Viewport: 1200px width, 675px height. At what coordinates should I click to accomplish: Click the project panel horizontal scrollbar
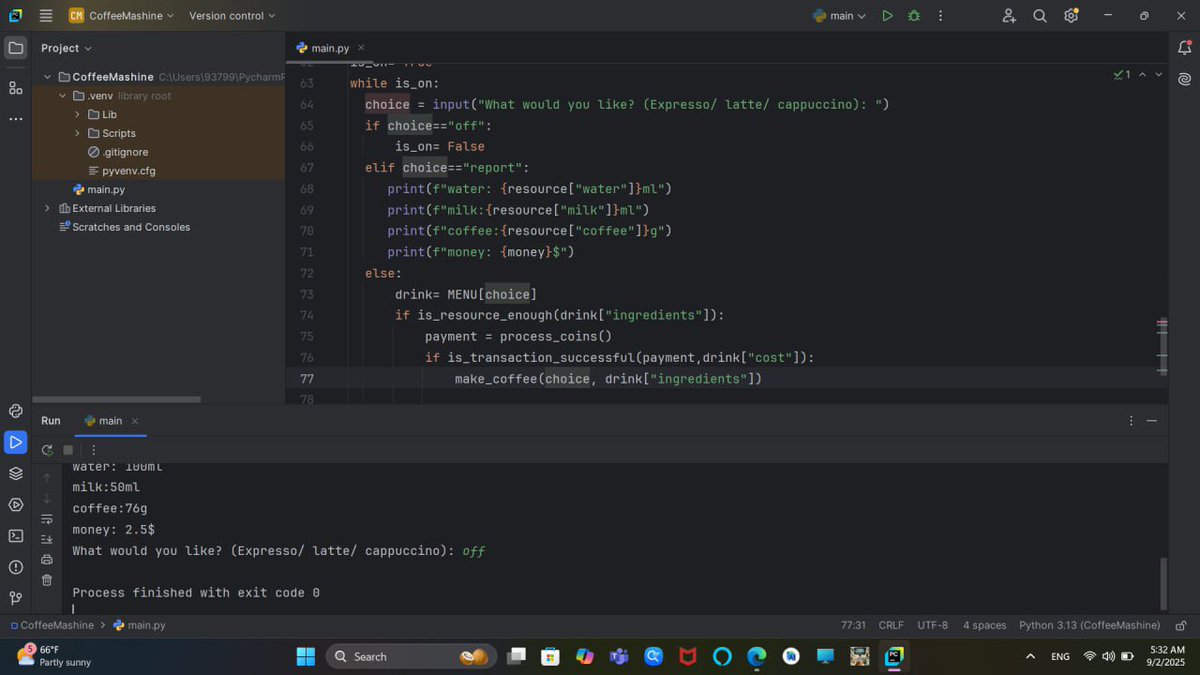116,400
